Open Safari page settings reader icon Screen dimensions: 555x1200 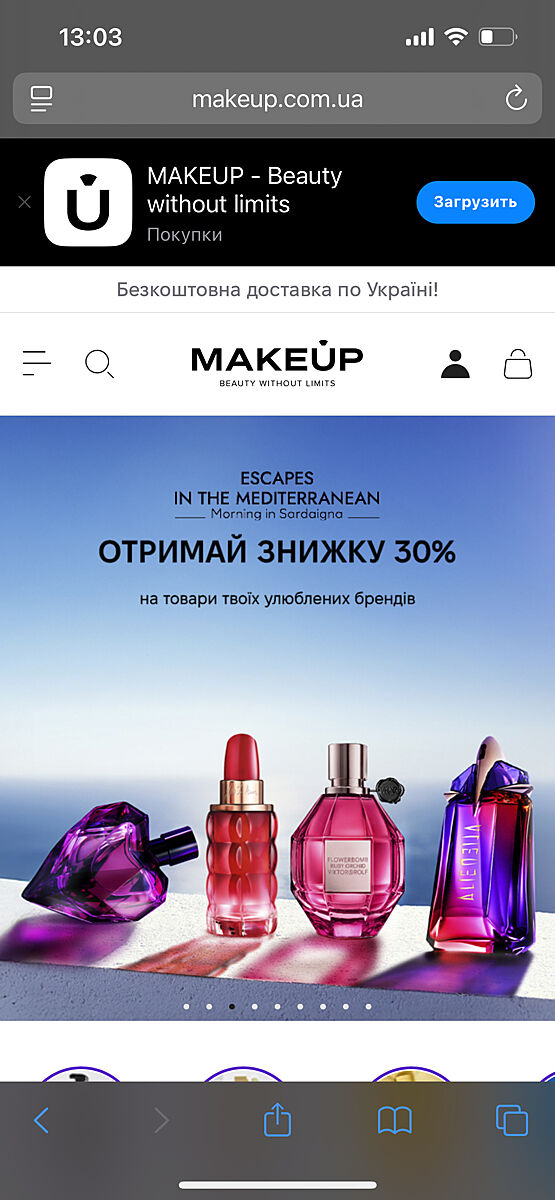click(x=41, y=99)
